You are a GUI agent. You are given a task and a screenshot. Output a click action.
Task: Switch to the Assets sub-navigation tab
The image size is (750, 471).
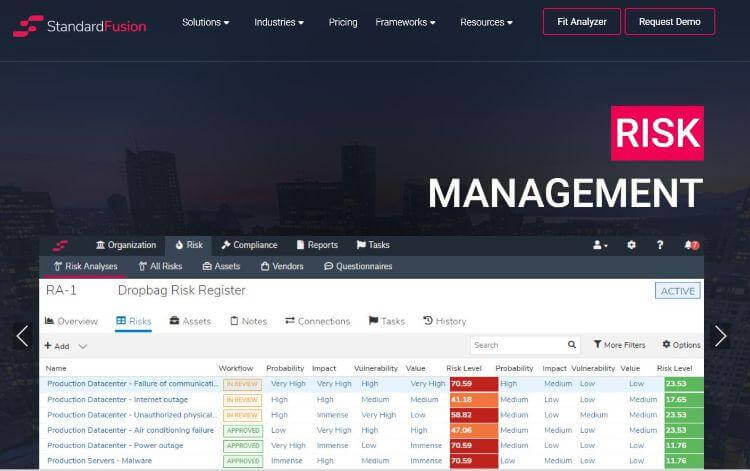point(221,266)
